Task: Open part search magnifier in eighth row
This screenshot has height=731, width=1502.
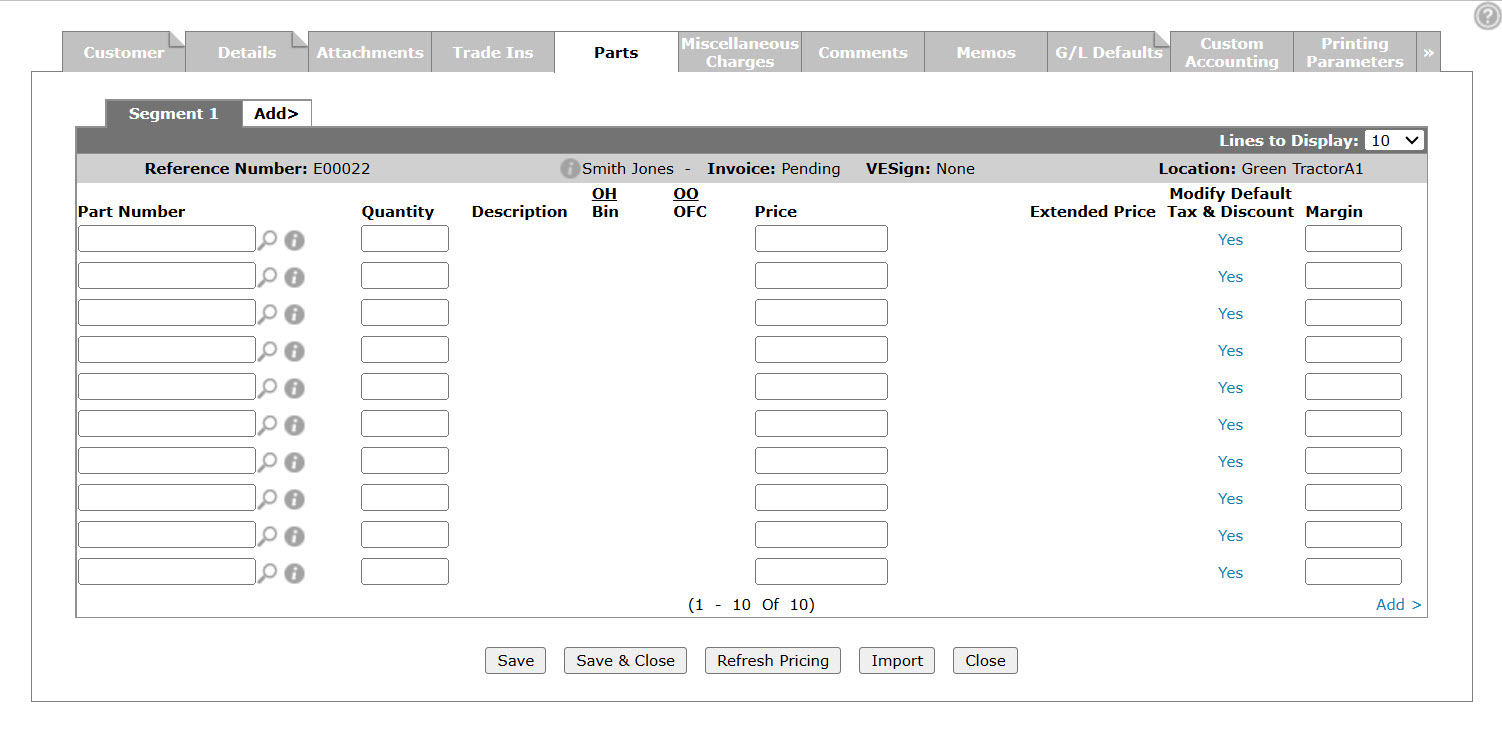Action: [x=267, y=499]
